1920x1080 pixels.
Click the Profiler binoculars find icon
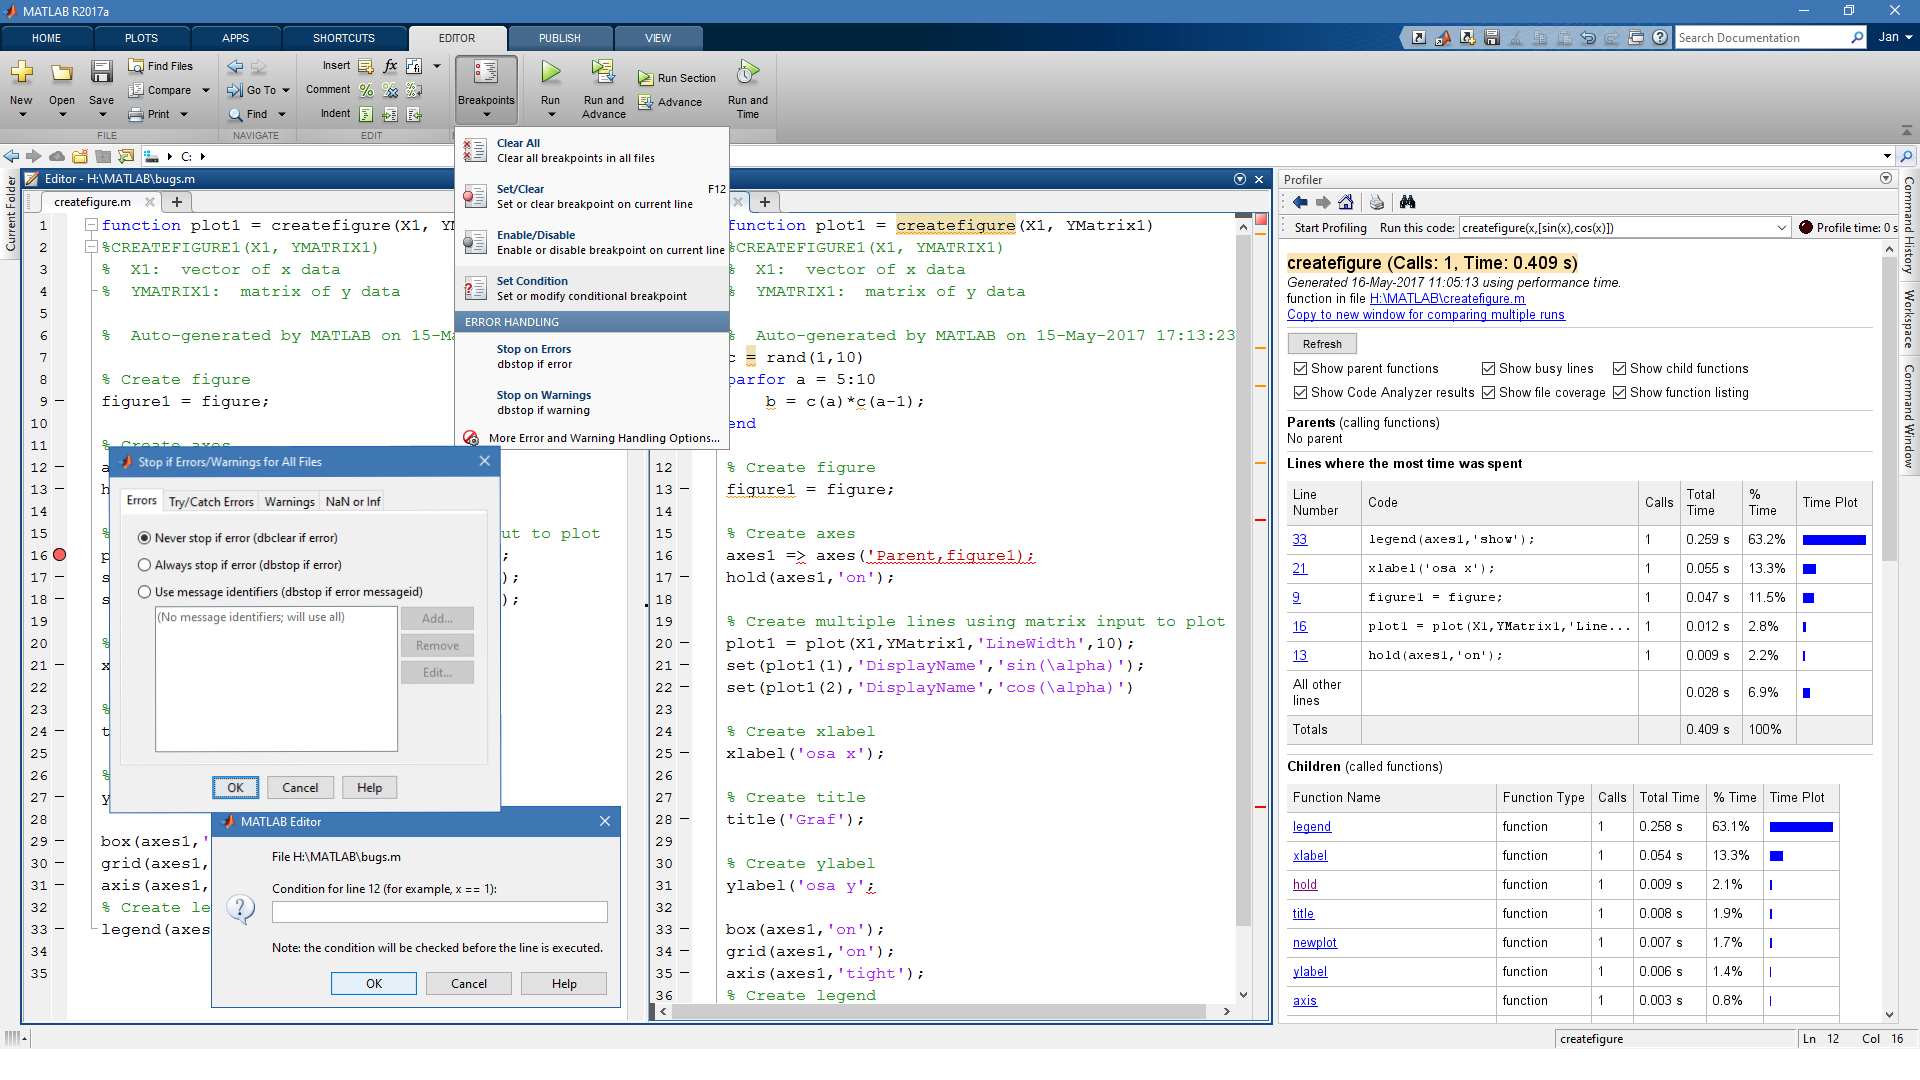click(1408, 202)
